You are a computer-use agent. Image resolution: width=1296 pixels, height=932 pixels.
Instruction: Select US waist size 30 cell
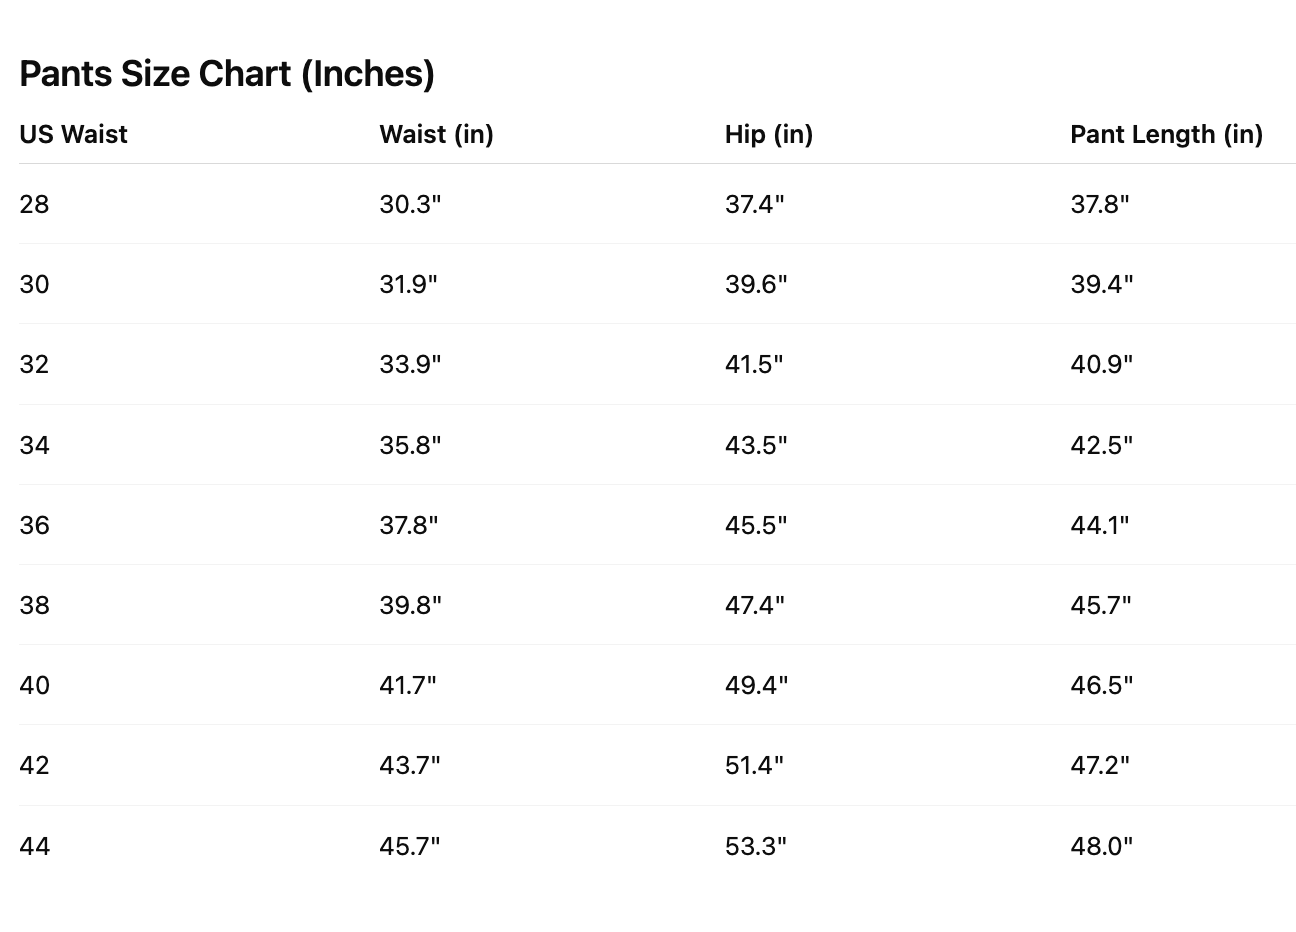pyautogui.click(x=34, y=285)
